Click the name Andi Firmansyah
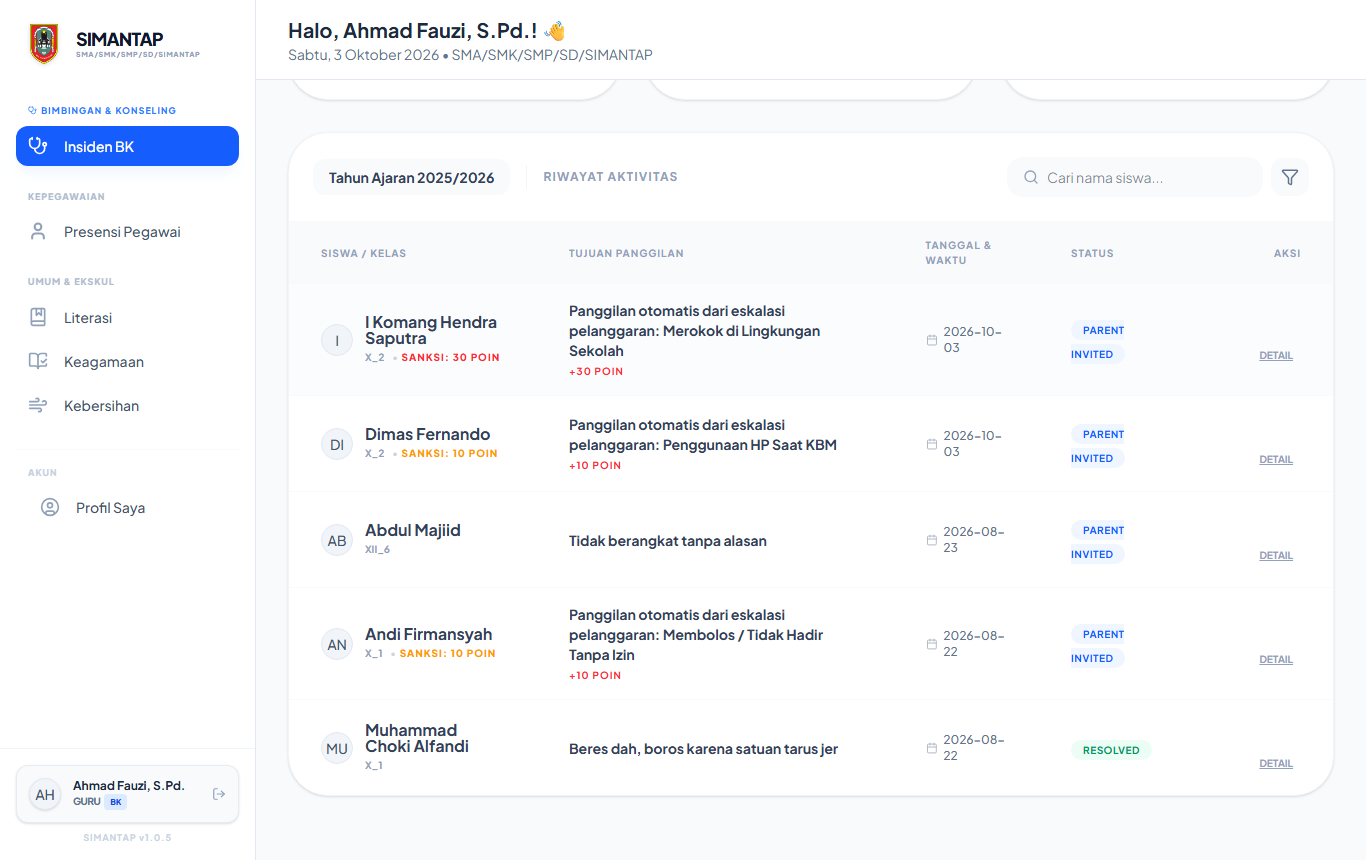1366x860 pixels. 428,634
